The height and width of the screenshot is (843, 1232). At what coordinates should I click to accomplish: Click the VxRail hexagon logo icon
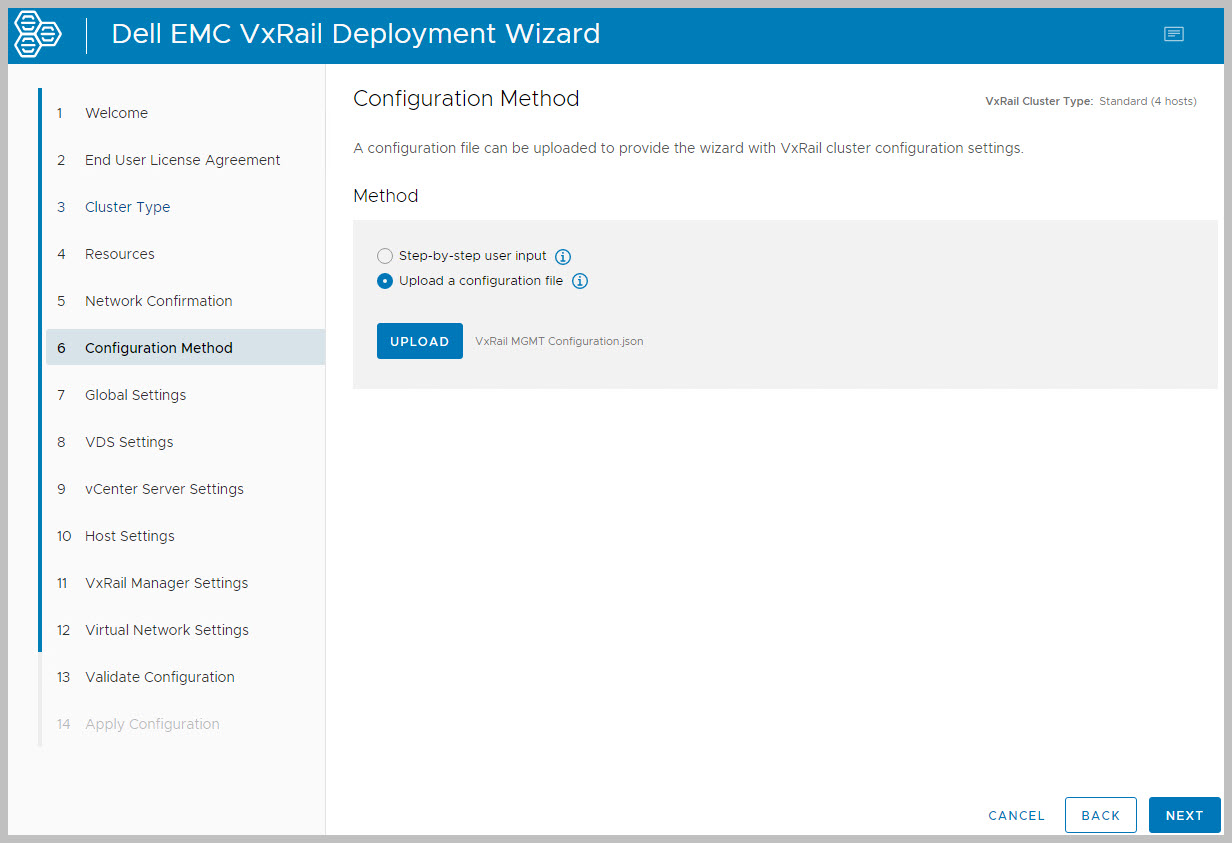click(38, 34)
